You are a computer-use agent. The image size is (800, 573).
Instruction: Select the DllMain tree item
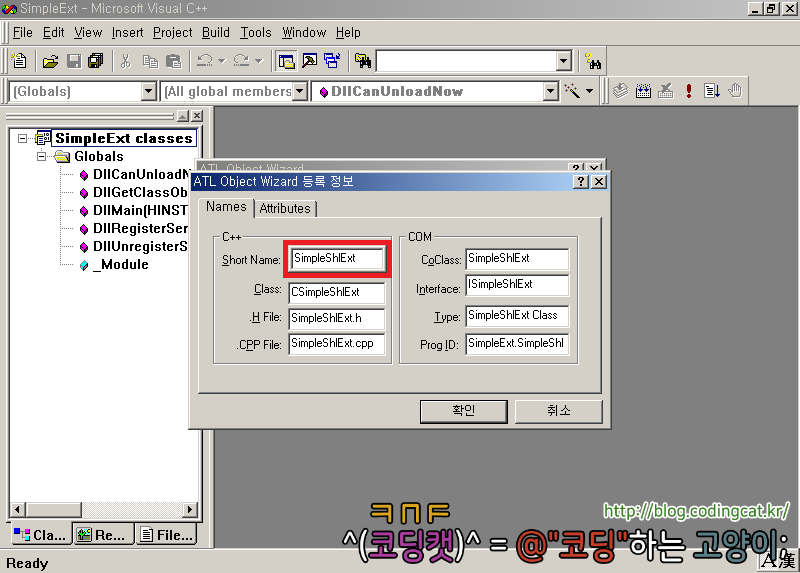[x=140, y=211]
